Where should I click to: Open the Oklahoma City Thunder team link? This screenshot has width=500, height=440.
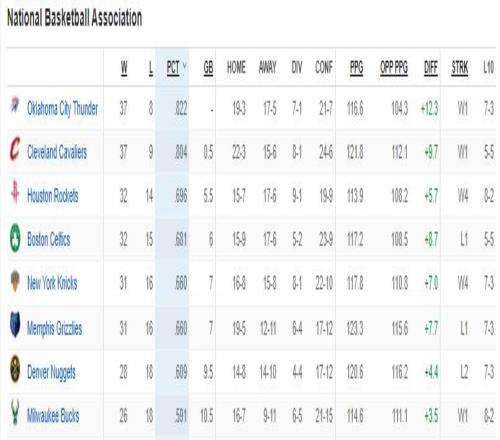(62, 109)
